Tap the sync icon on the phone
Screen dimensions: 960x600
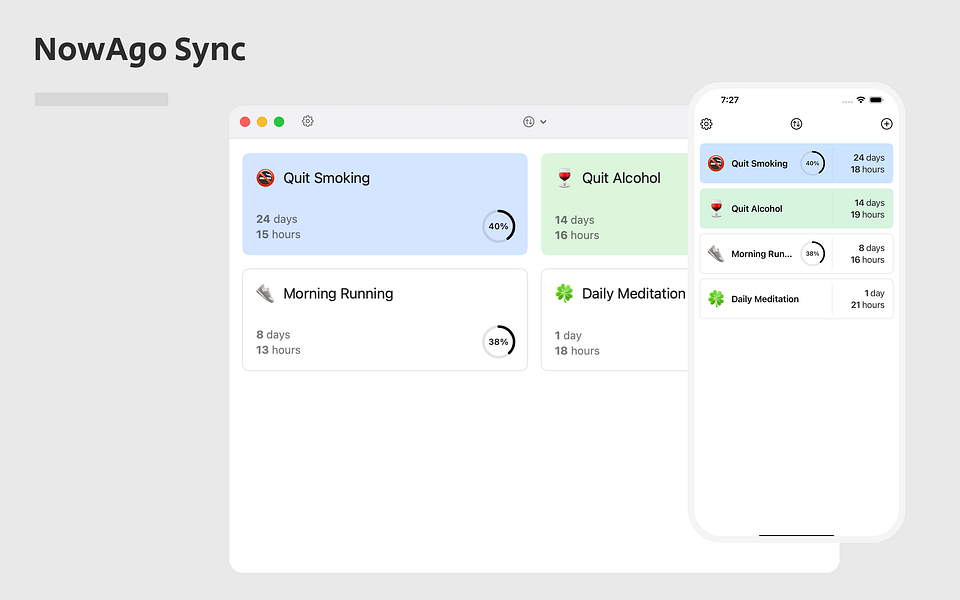click(796, 124)
